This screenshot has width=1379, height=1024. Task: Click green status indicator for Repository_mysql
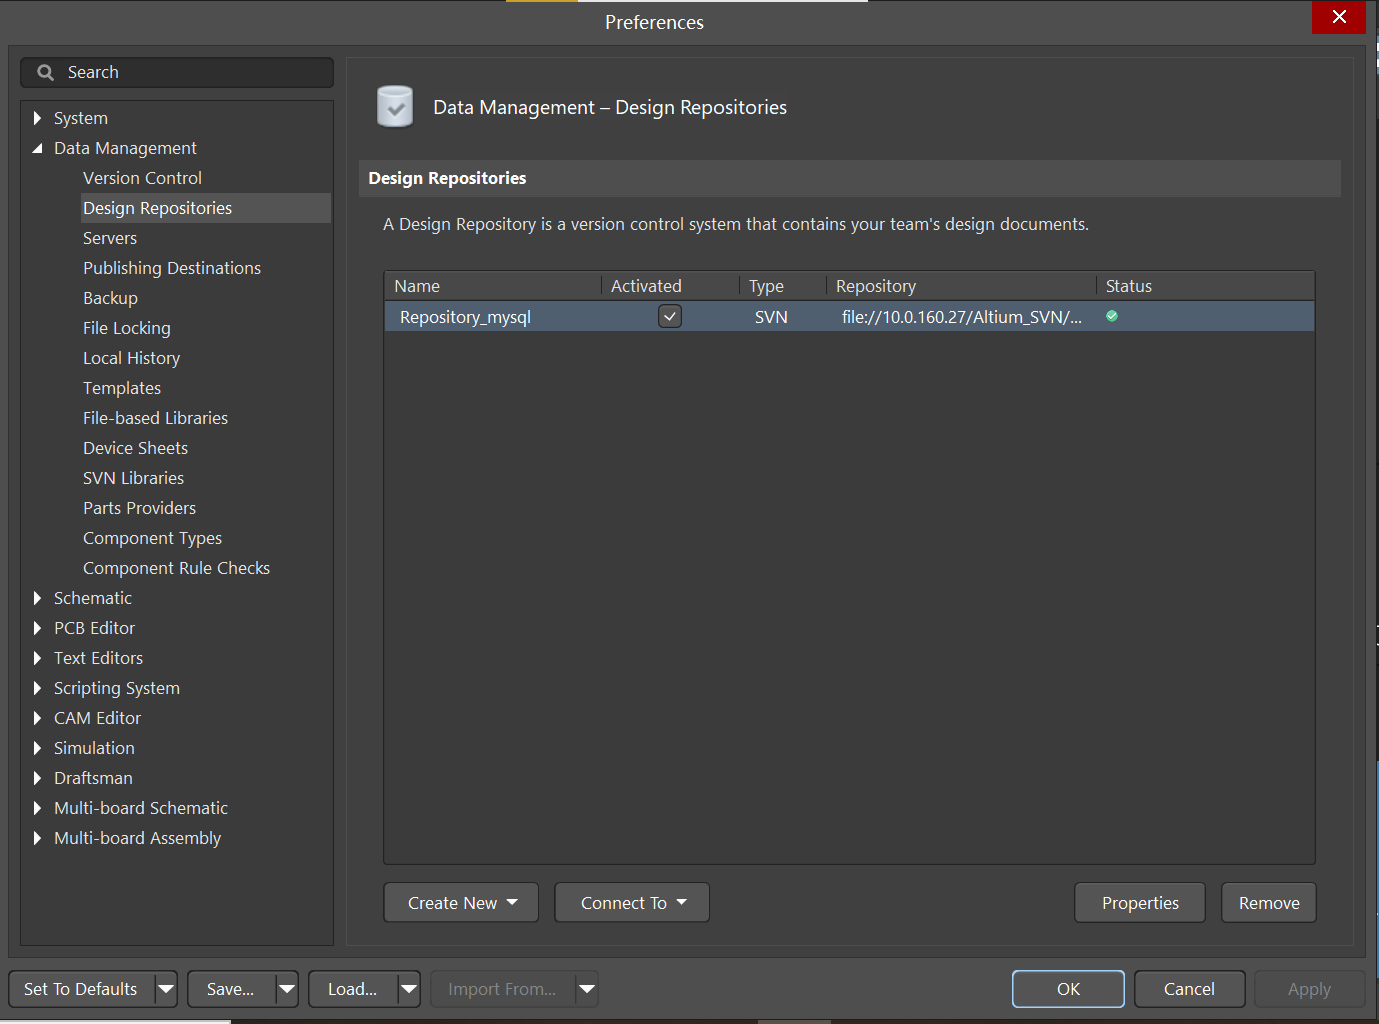[1112, 316]
